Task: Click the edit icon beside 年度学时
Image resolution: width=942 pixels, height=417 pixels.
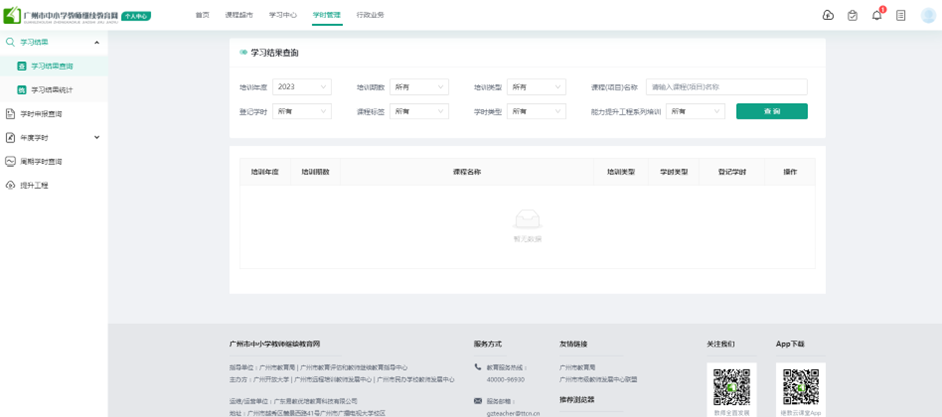Action: click(x=10, y=138)
